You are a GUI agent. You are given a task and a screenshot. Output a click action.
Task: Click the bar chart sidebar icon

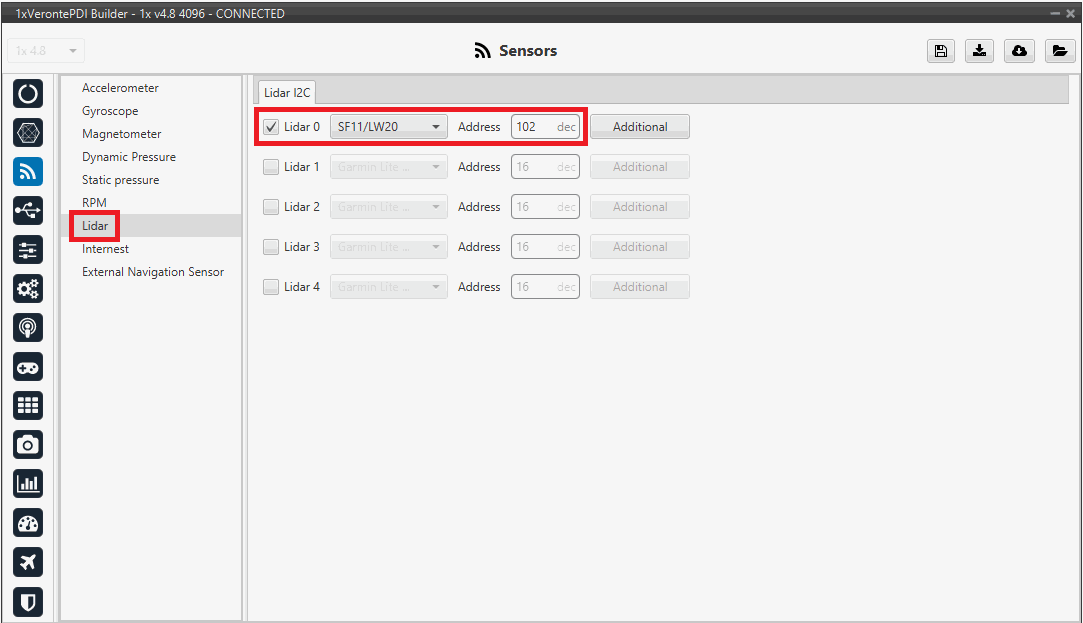click(x=28, y=484)
